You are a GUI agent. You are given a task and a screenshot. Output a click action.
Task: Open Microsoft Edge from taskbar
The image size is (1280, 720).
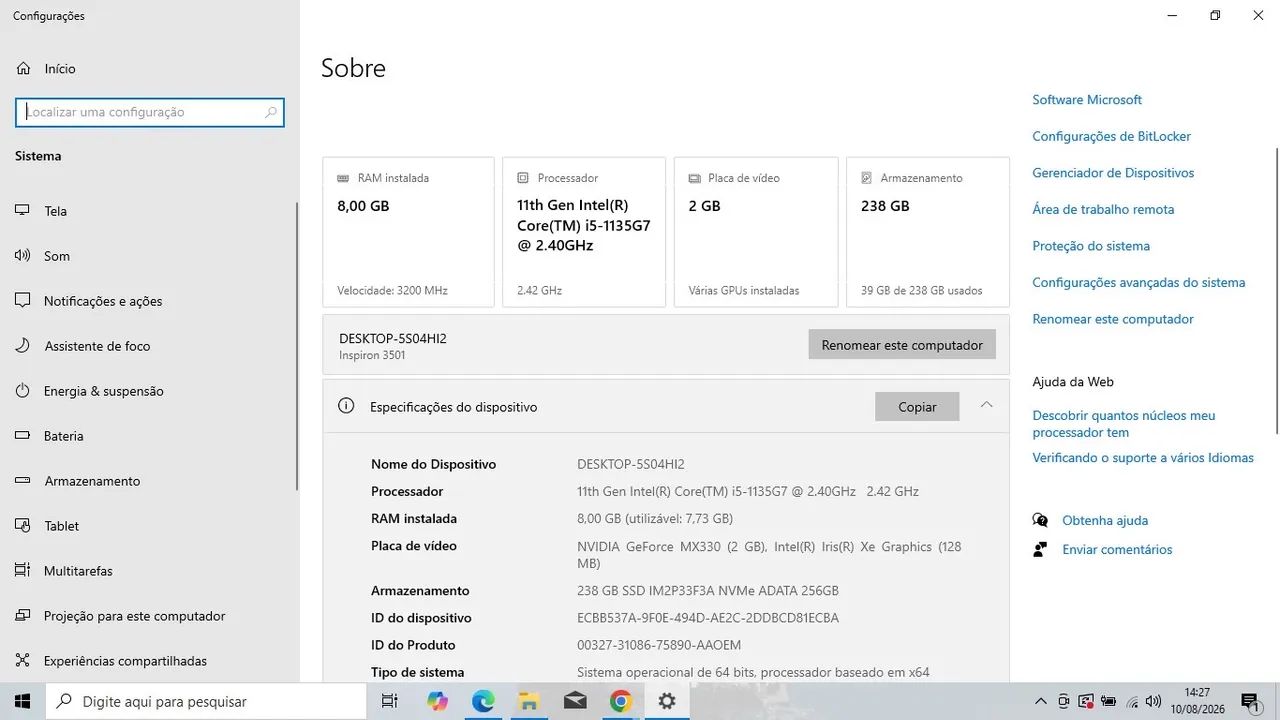(483, 701)
